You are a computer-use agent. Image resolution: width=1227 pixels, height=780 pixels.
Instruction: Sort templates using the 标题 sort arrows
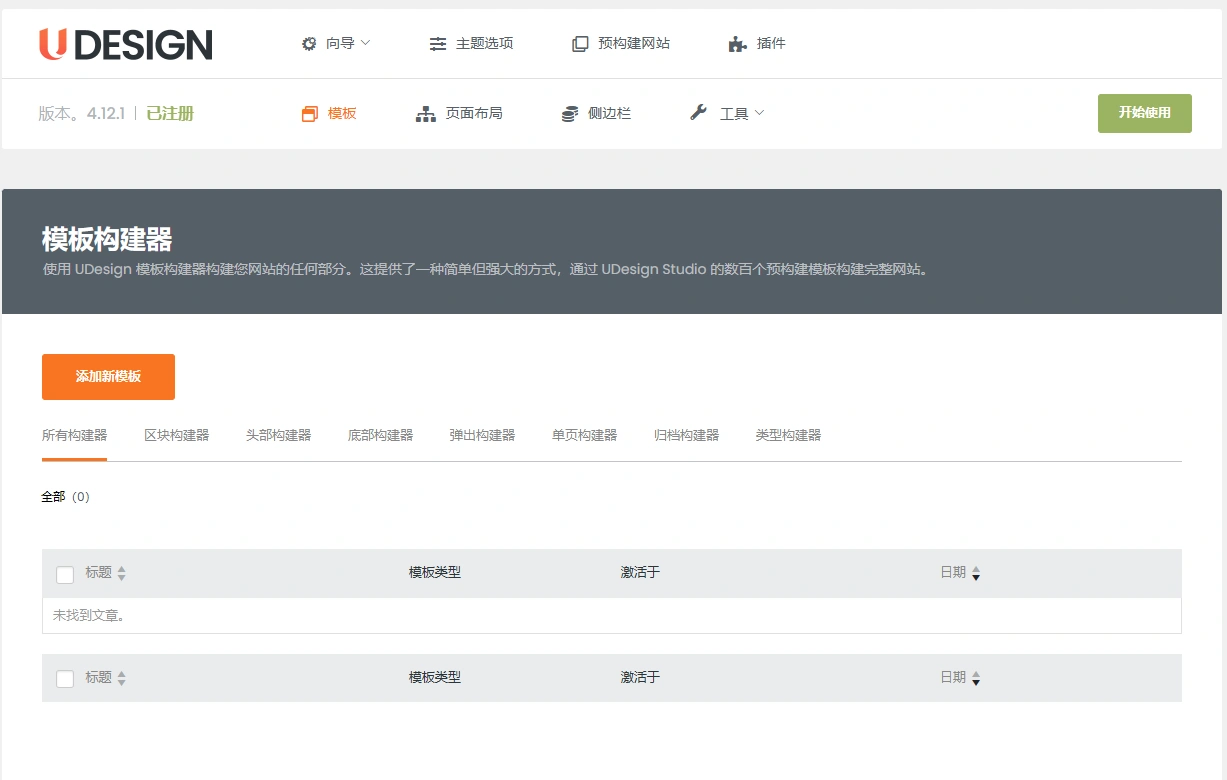point(120,574)
